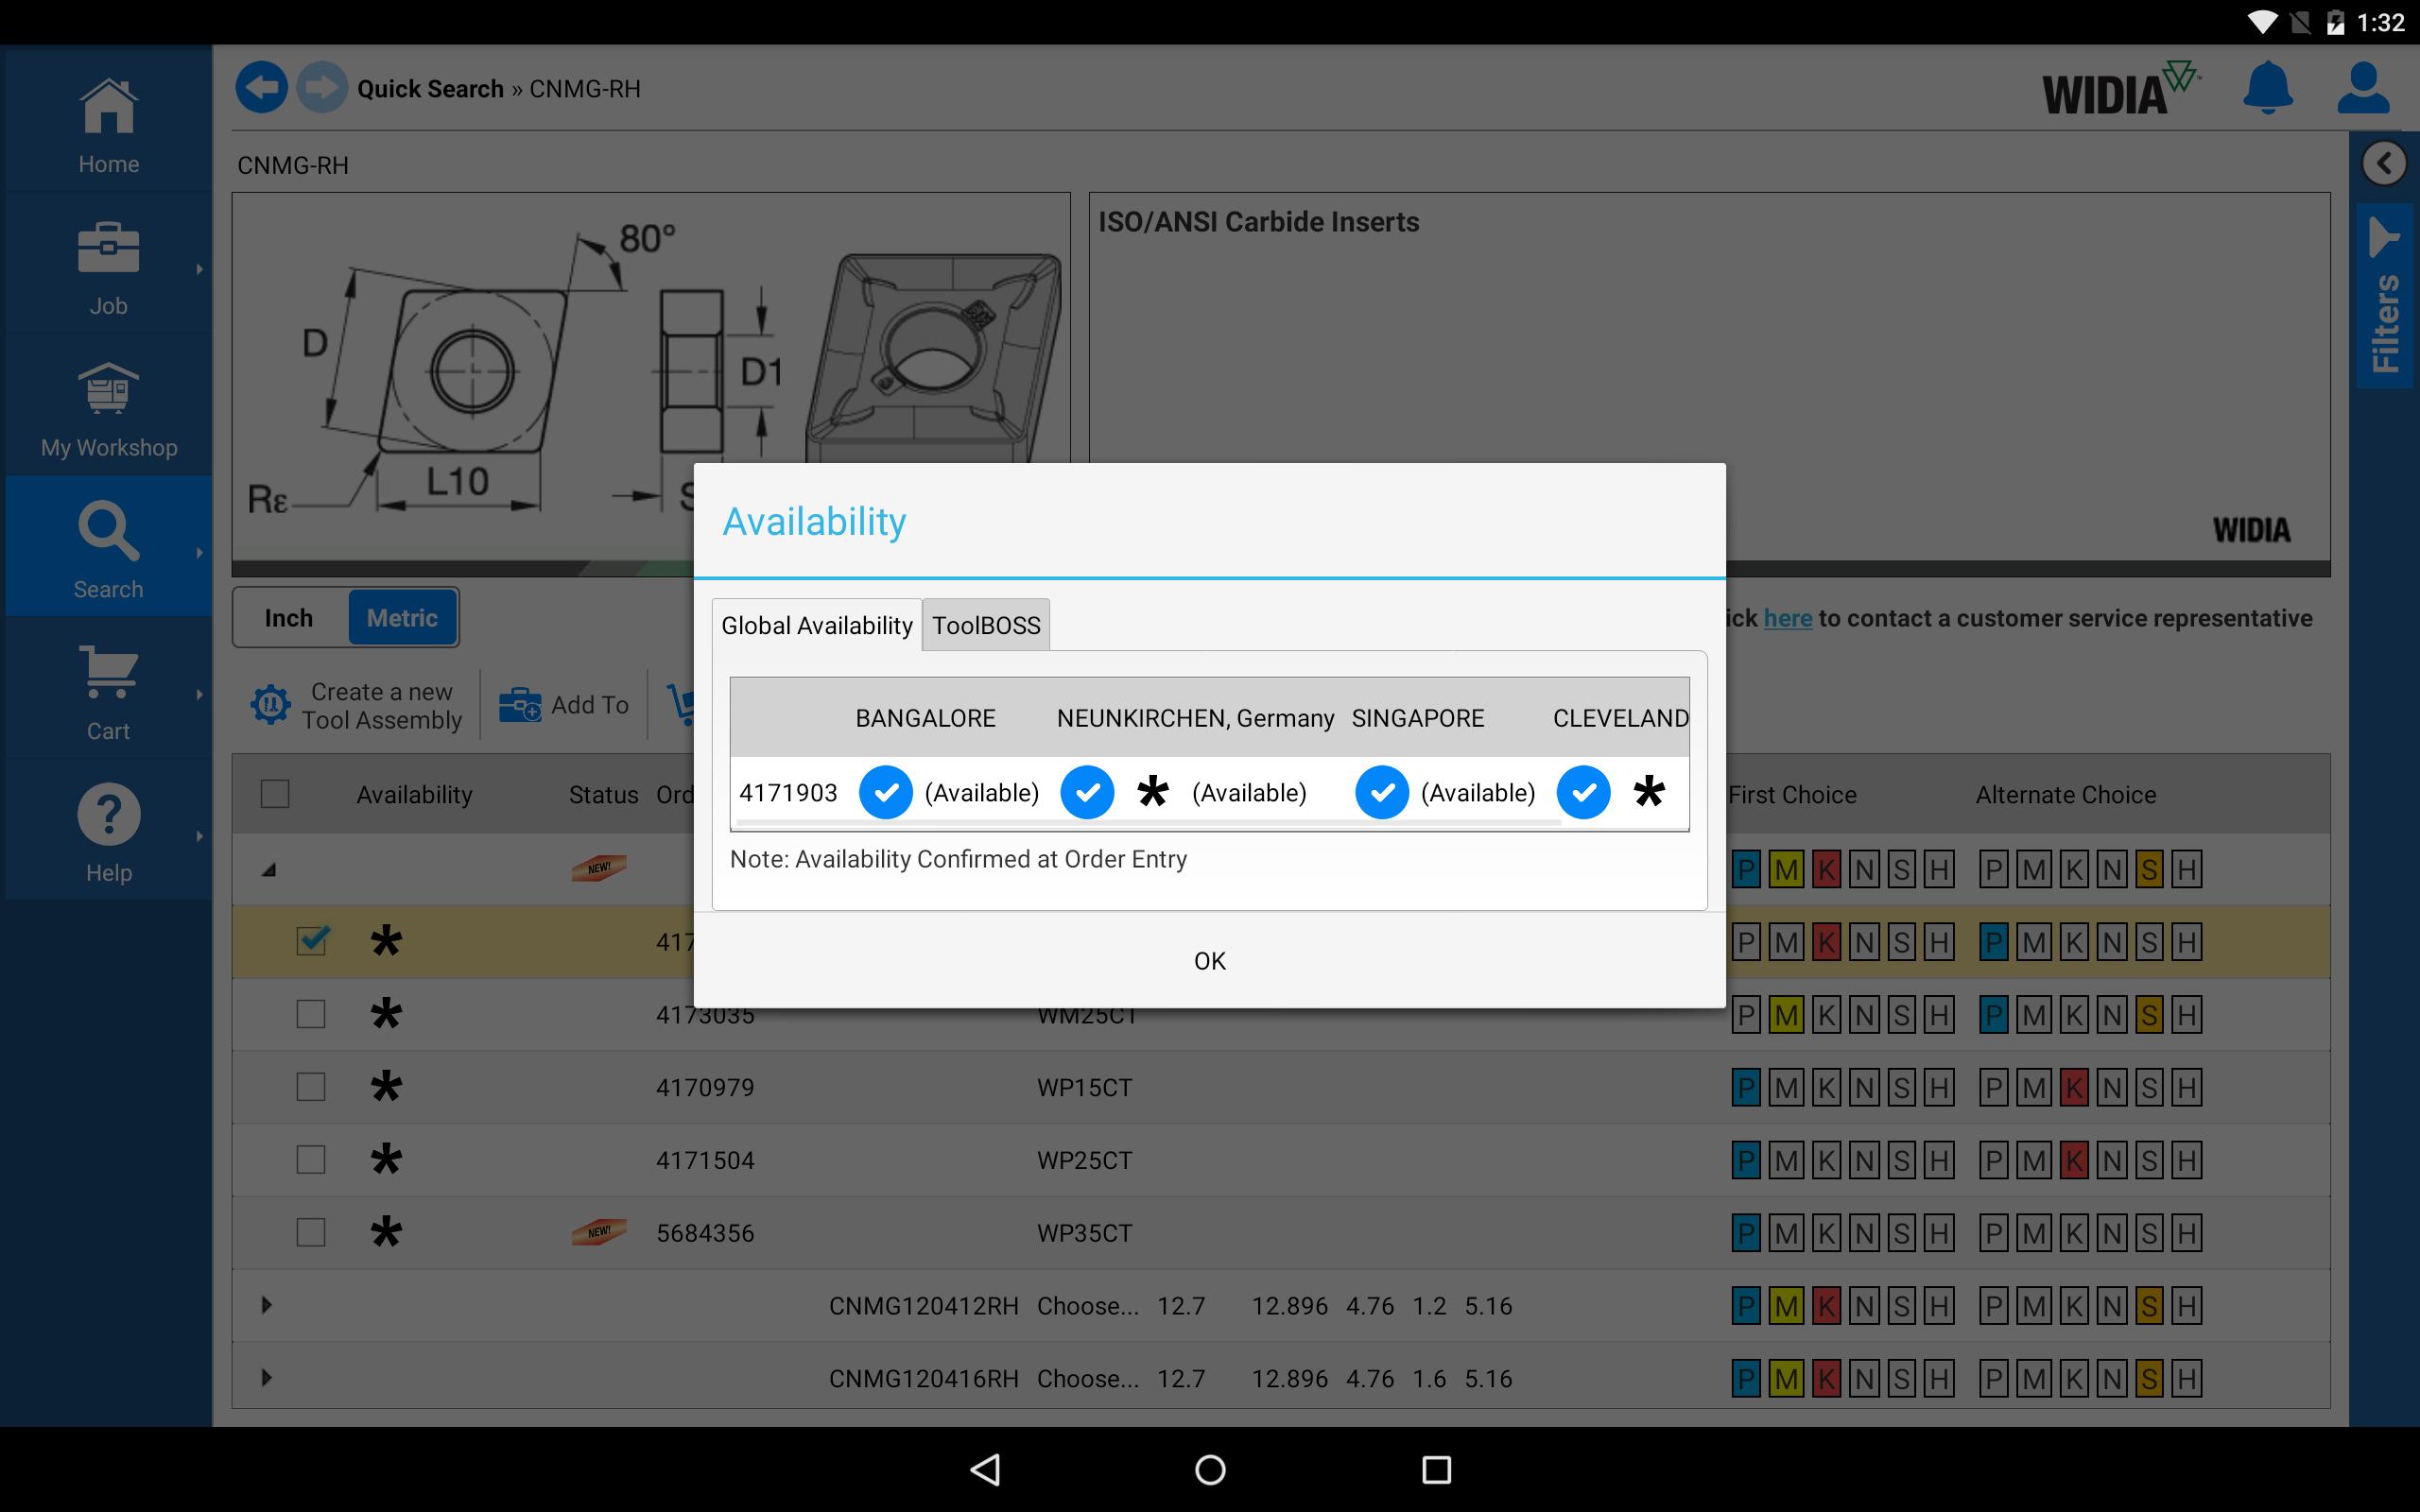Click the 'here' customer service link
2420x1512 pixels.
pyautogui.click(x=1787, y=618)
